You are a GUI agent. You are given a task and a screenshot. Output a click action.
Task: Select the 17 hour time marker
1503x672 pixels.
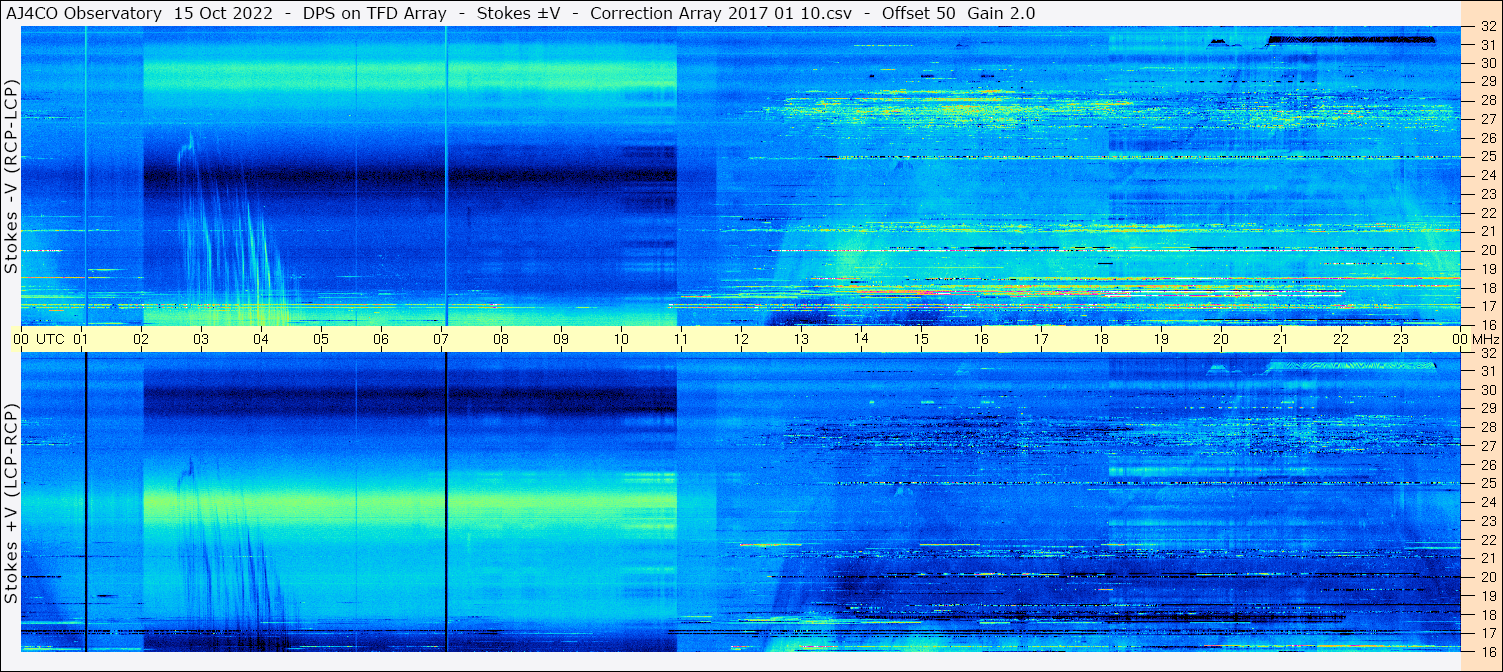(1041, 339)
